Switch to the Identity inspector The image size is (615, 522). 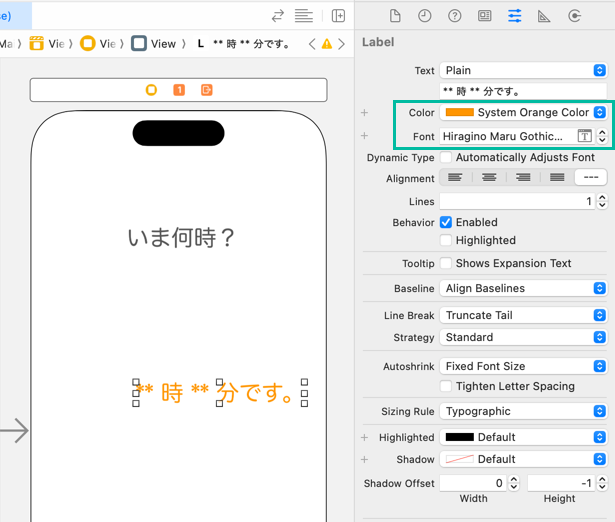pyautogui.click(x=485, y=16)
